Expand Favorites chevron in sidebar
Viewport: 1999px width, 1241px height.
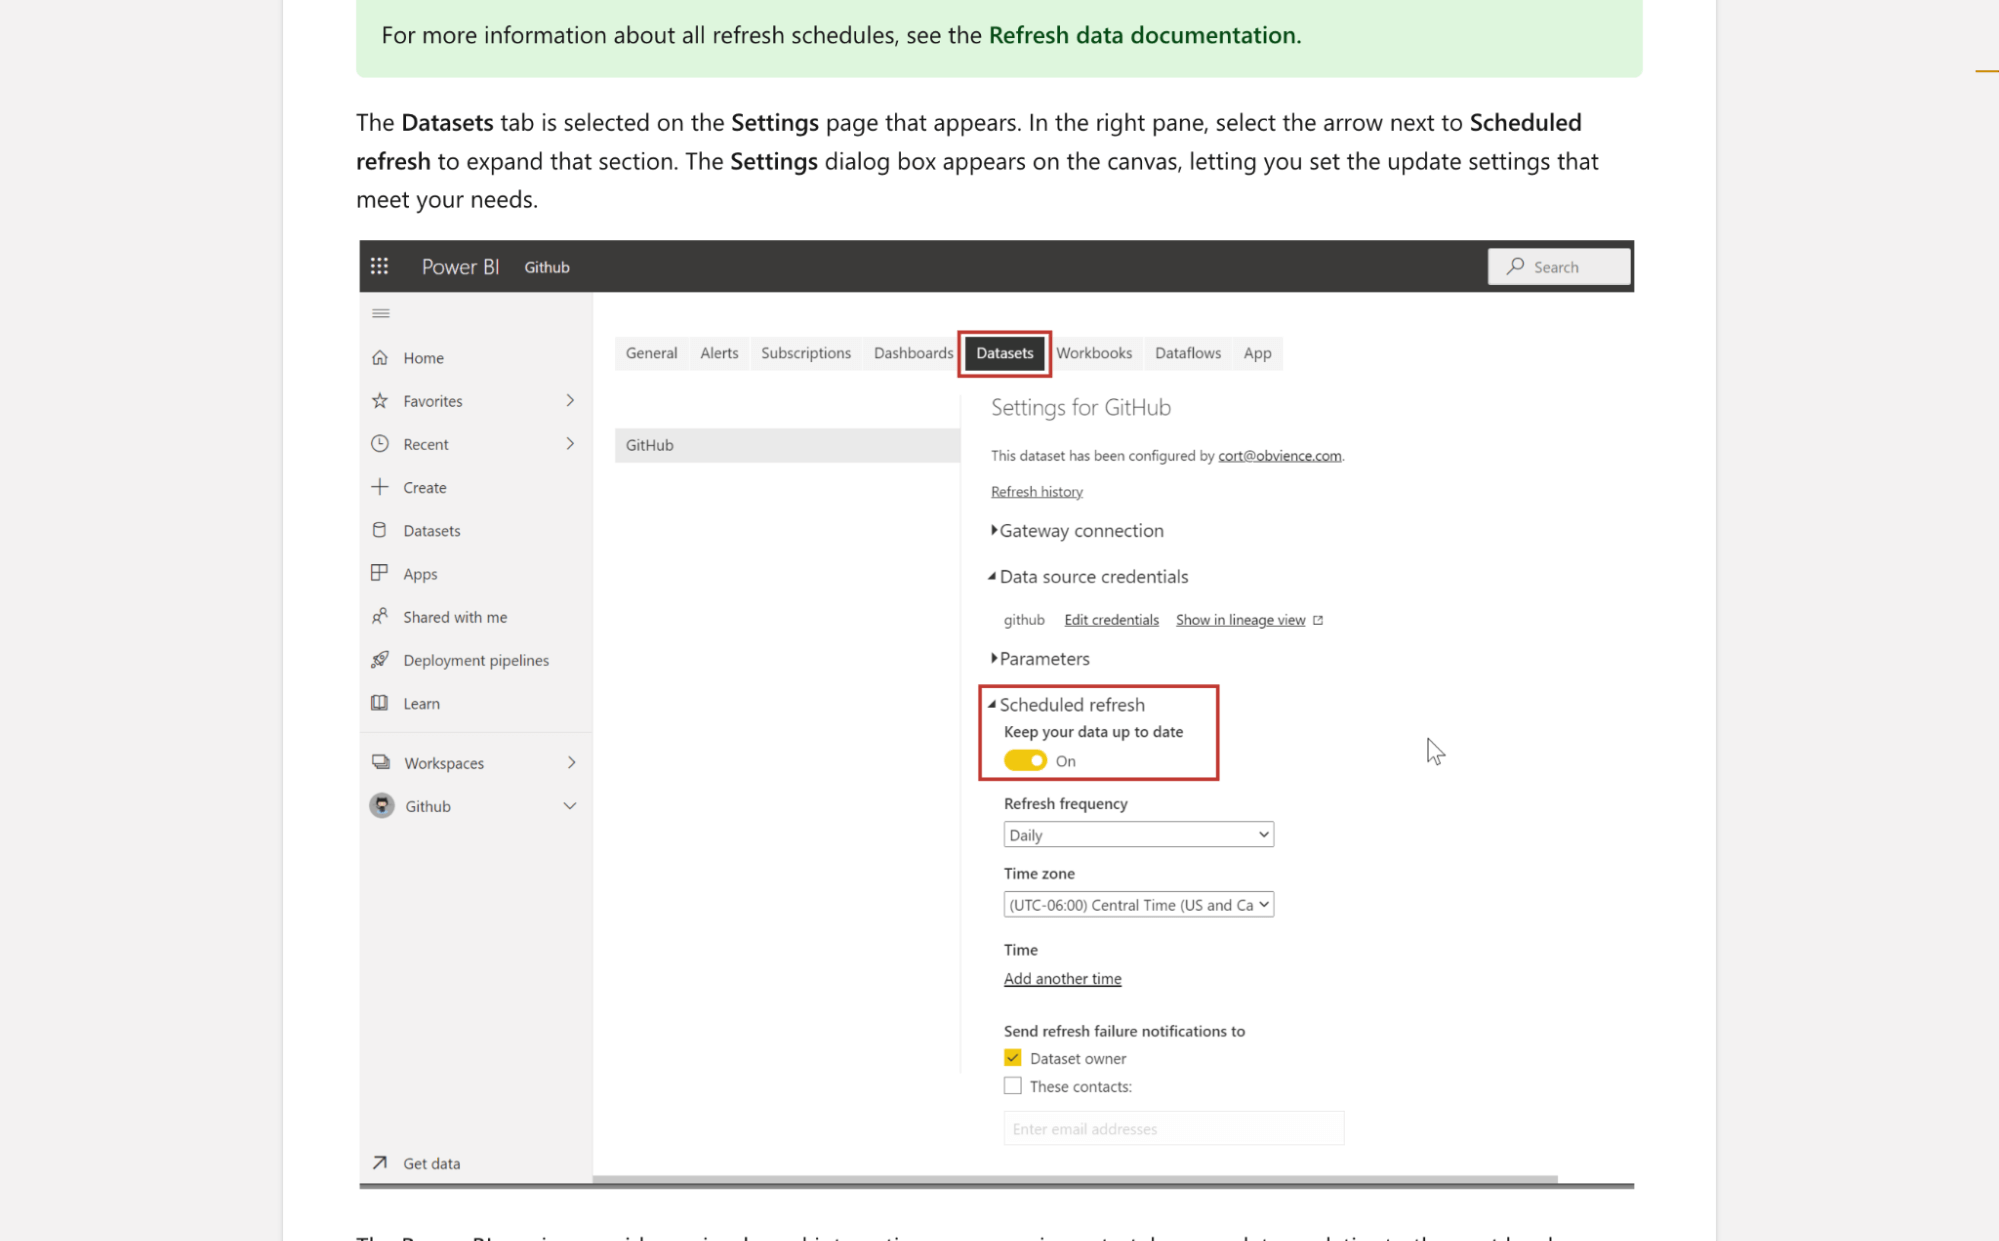pos(570,400)
